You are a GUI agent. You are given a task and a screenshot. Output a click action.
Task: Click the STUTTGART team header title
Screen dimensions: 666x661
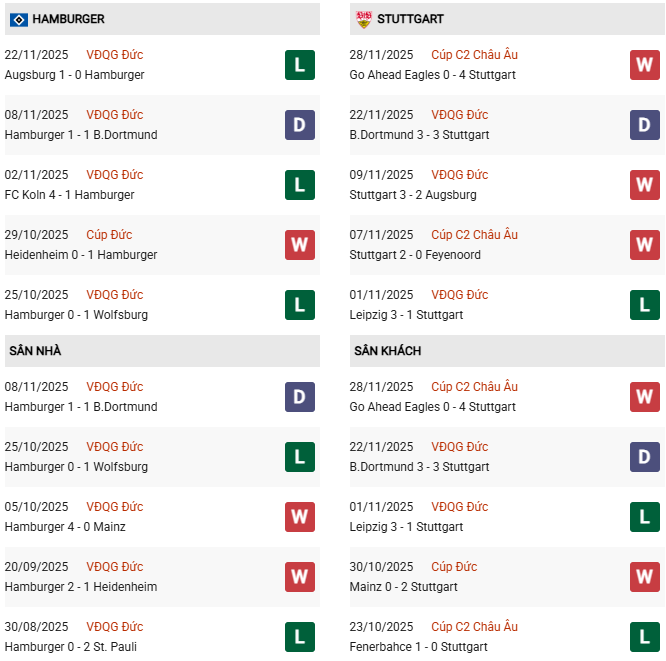click(x=411, y=19)
